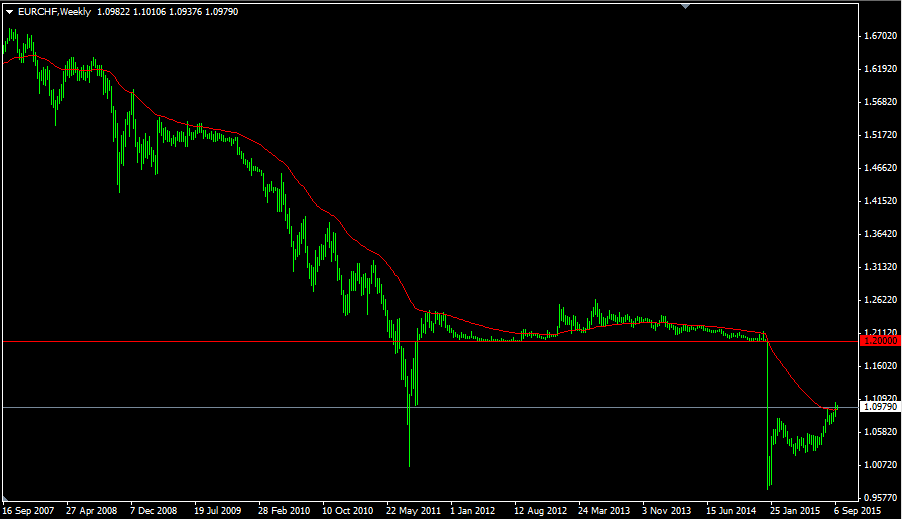Open the chart menu triangle beside EURCHF,Weekly
Viewport: 903px width, 519px height.
pyautogui.click(x=9, y=12)
